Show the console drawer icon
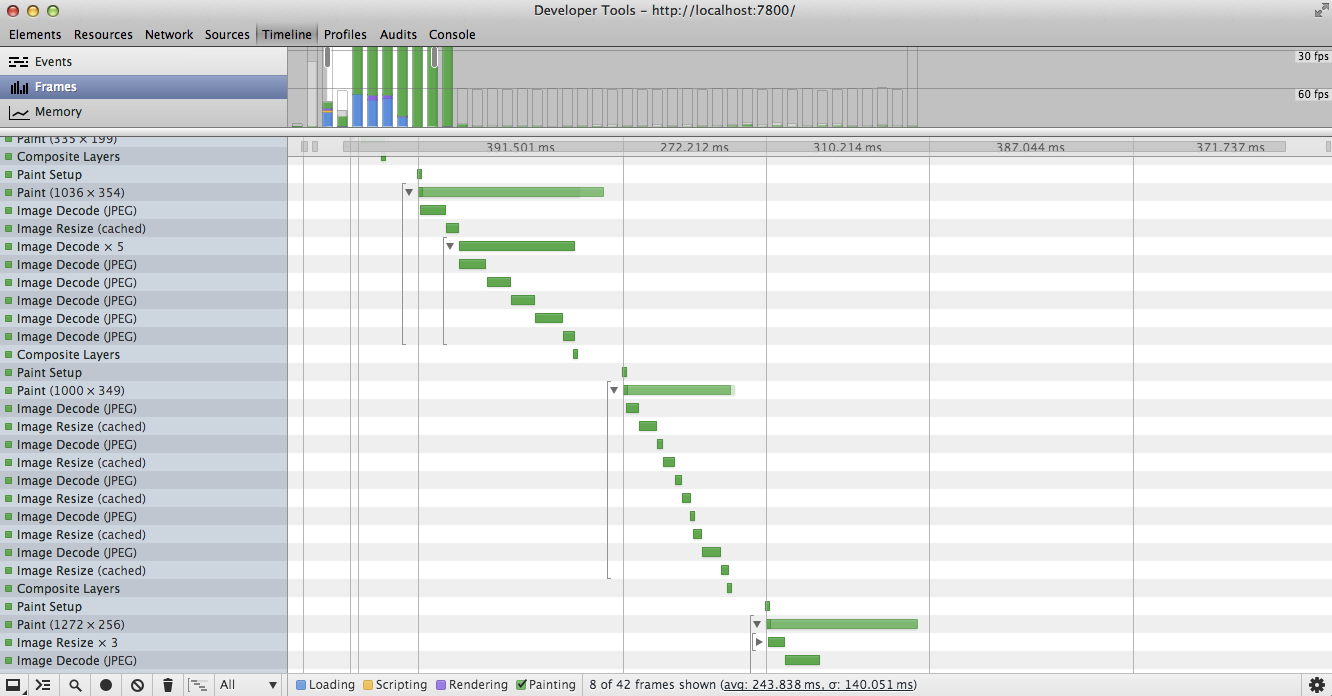1332x696 pixels. 43,685
